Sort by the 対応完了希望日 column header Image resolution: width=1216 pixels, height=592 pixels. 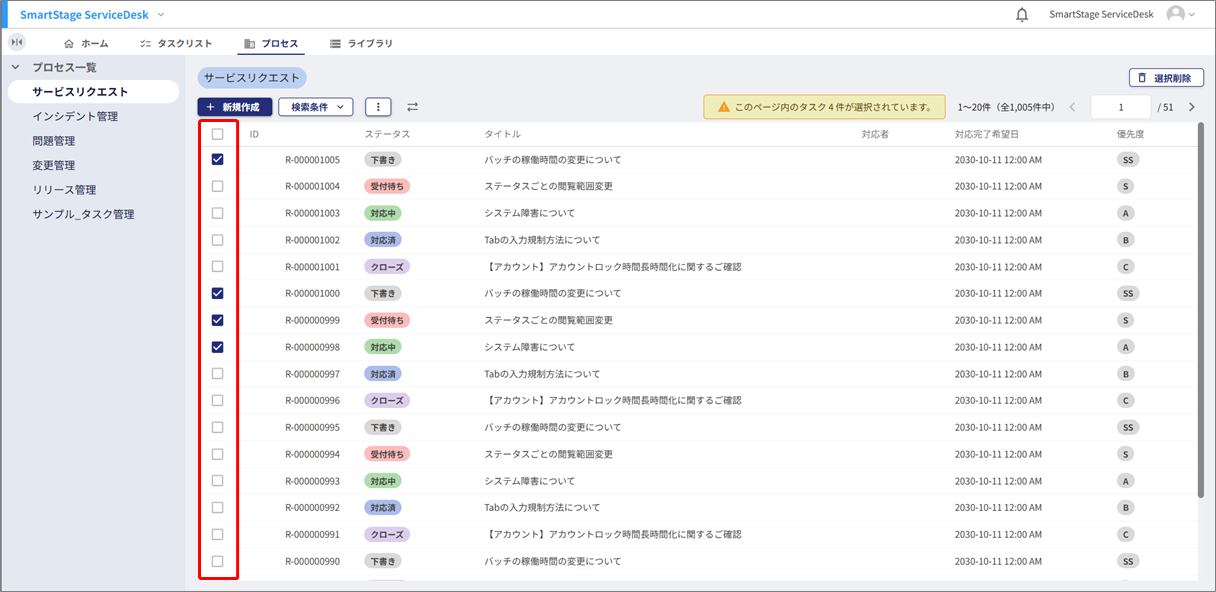coord(987,134)
